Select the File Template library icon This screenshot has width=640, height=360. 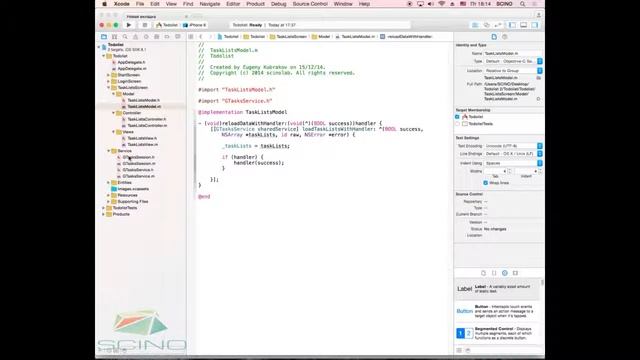click(x=483, y=273)
